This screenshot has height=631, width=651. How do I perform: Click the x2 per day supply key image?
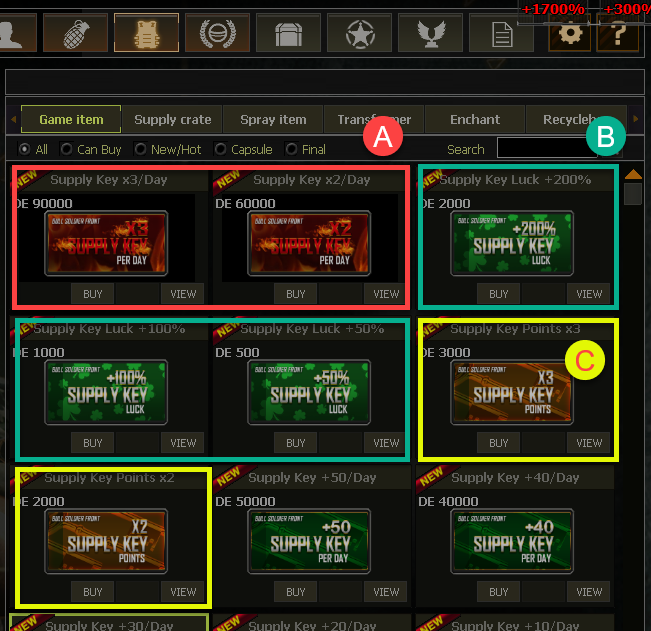[309, 243]
